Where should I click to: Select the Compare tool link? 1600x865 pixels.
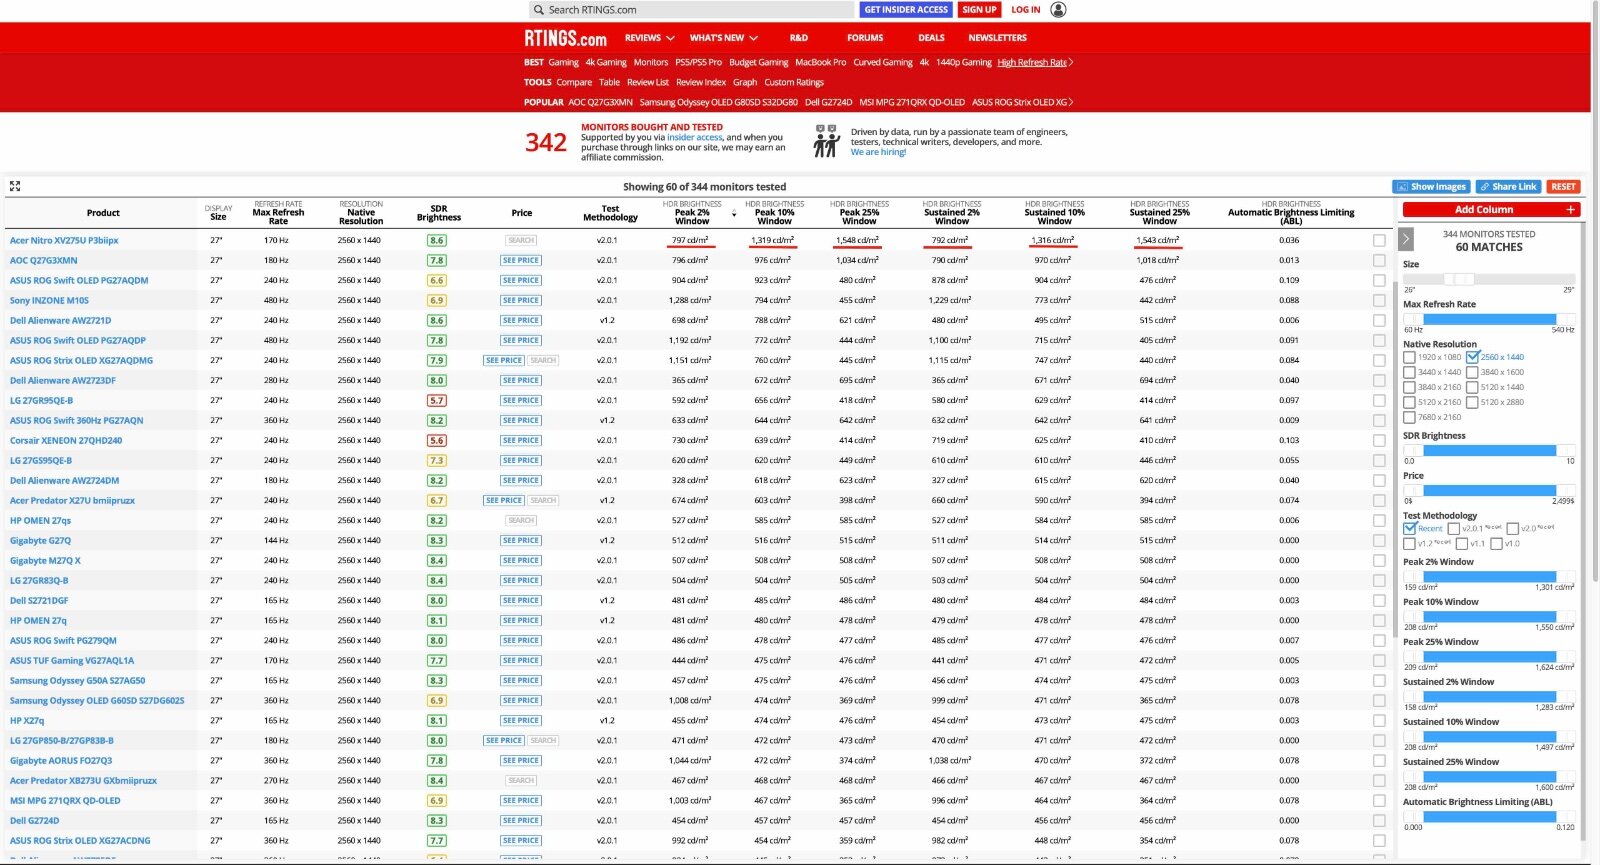point(574,82)
